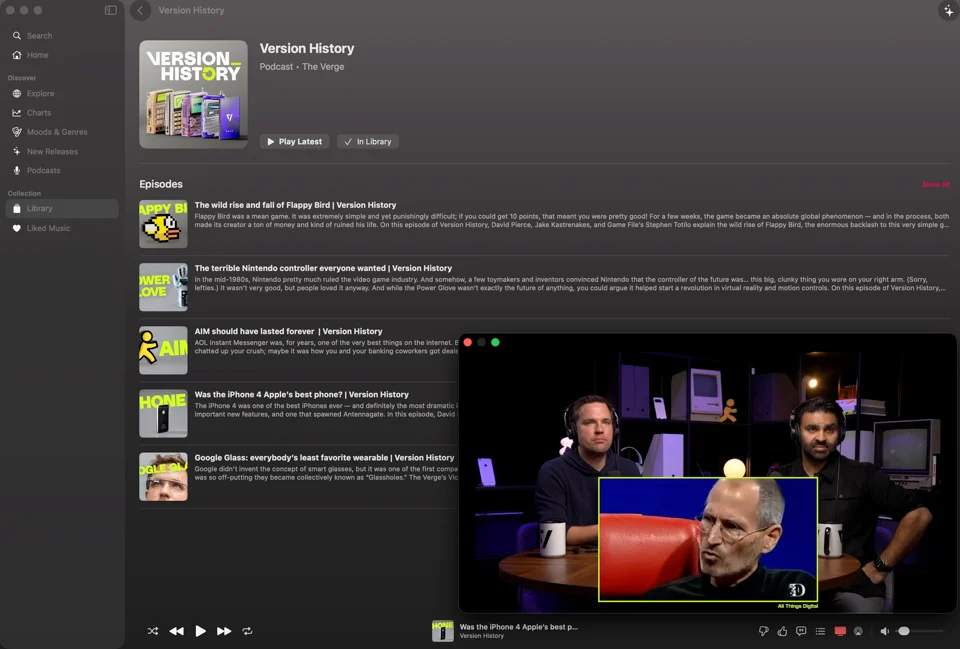Resume playback with the play button
This screenshot has width=960, height=649.
[x=200, y=631]
